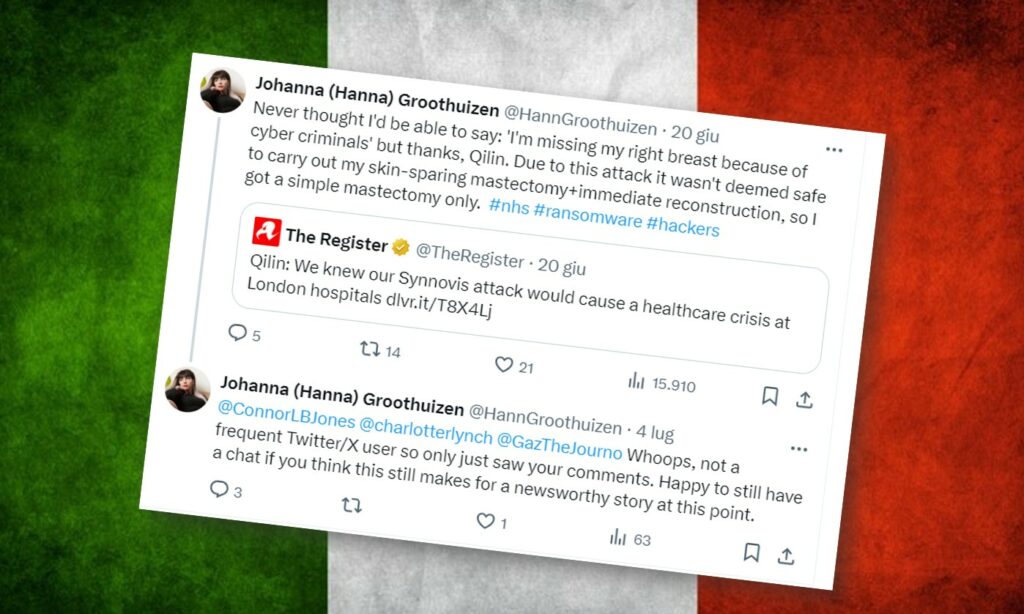Open the @GazTheJourno profile mention
The height and width of the screenshot is (614, 1024).
(x=559, y=445)
